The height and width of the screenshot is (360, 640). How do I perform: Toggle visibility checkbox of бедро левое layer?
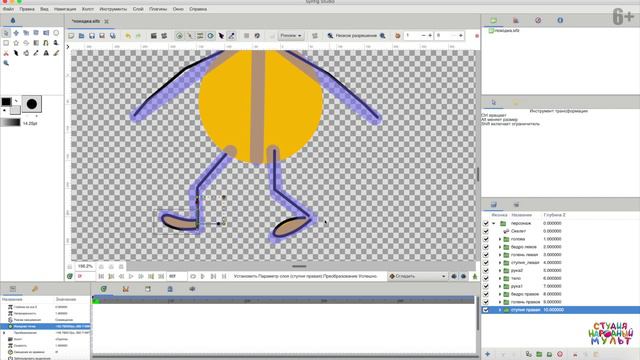486,247
